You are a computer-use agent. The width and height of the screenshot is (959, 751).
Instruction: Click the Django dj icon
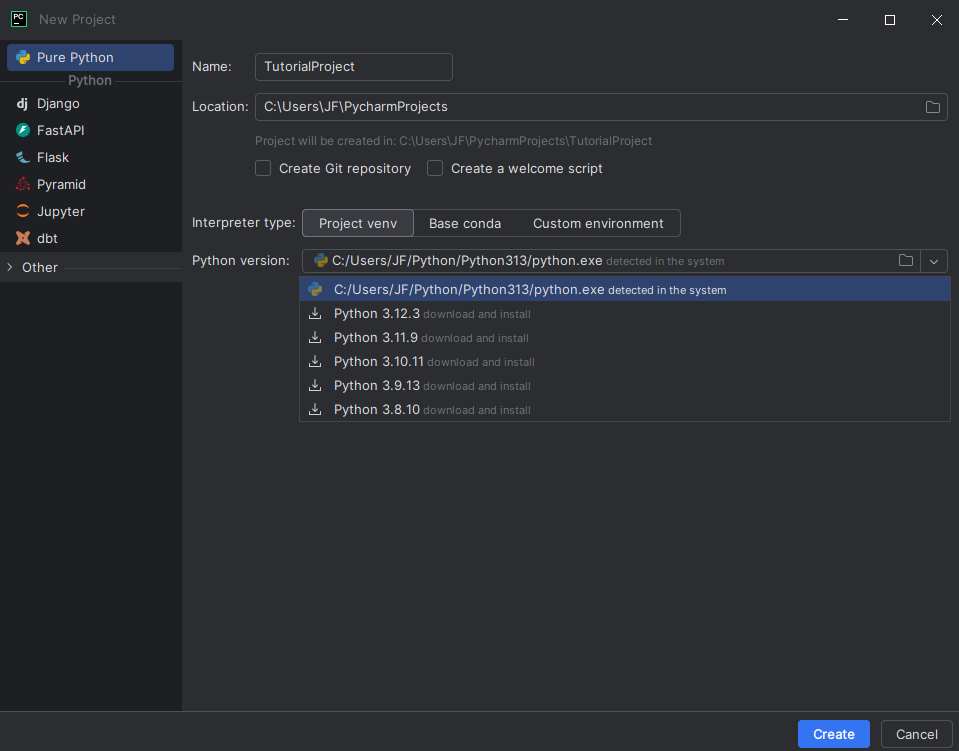pyautogui.click(x=23, y=104)
